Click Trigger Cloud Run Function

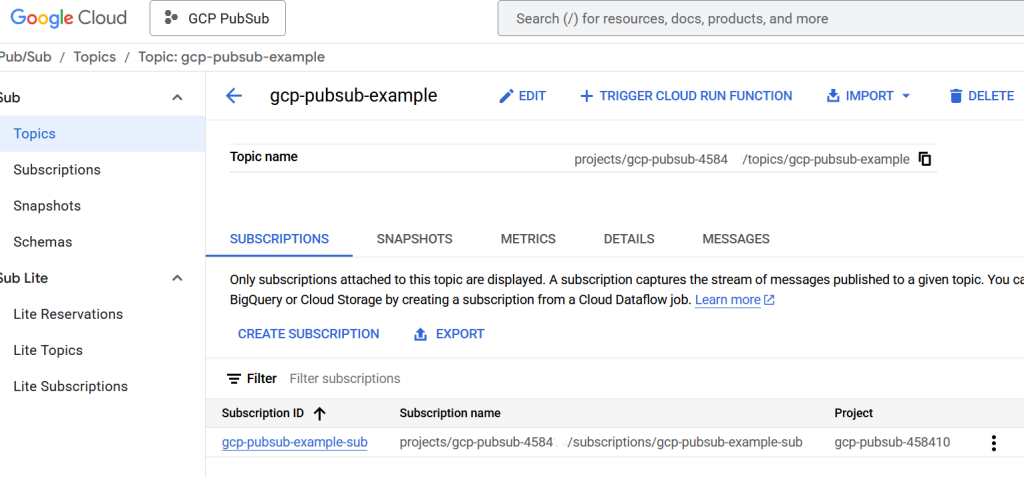686,96
